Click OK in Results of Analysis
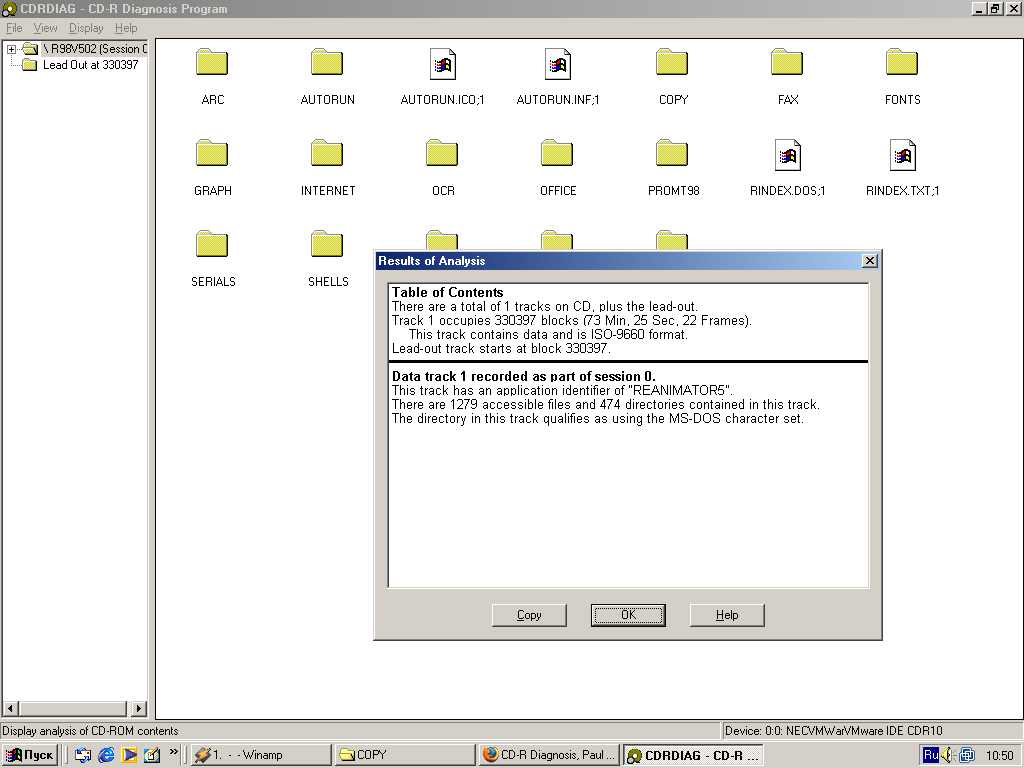1024x768 pixels. click(628, 615)
